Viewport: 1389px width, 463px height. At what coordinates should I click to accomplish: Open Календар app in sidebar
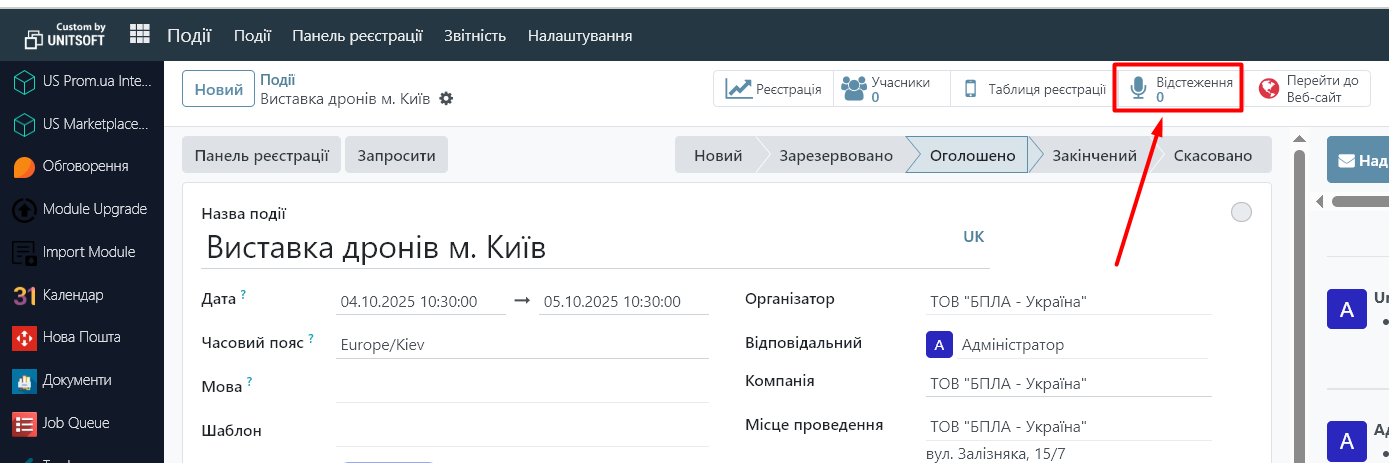72,295
